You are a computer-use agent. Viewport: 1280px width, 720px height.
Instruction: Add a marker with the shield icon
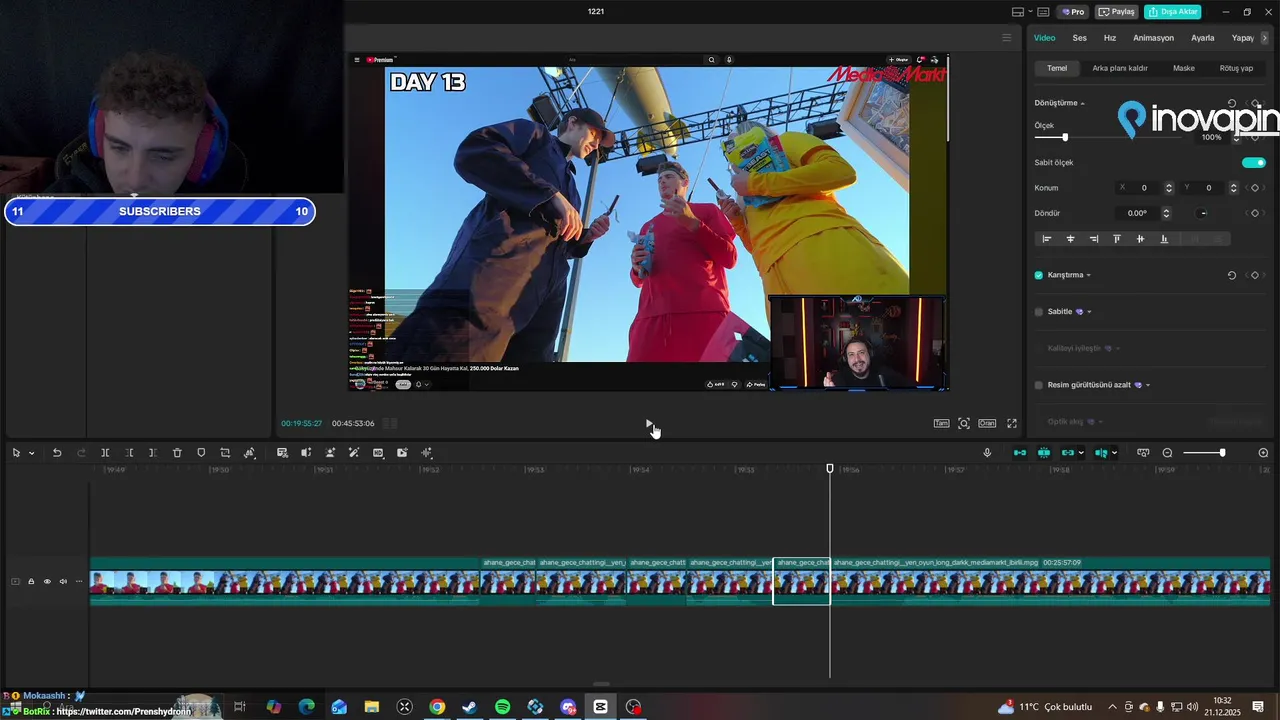[201, 453]
